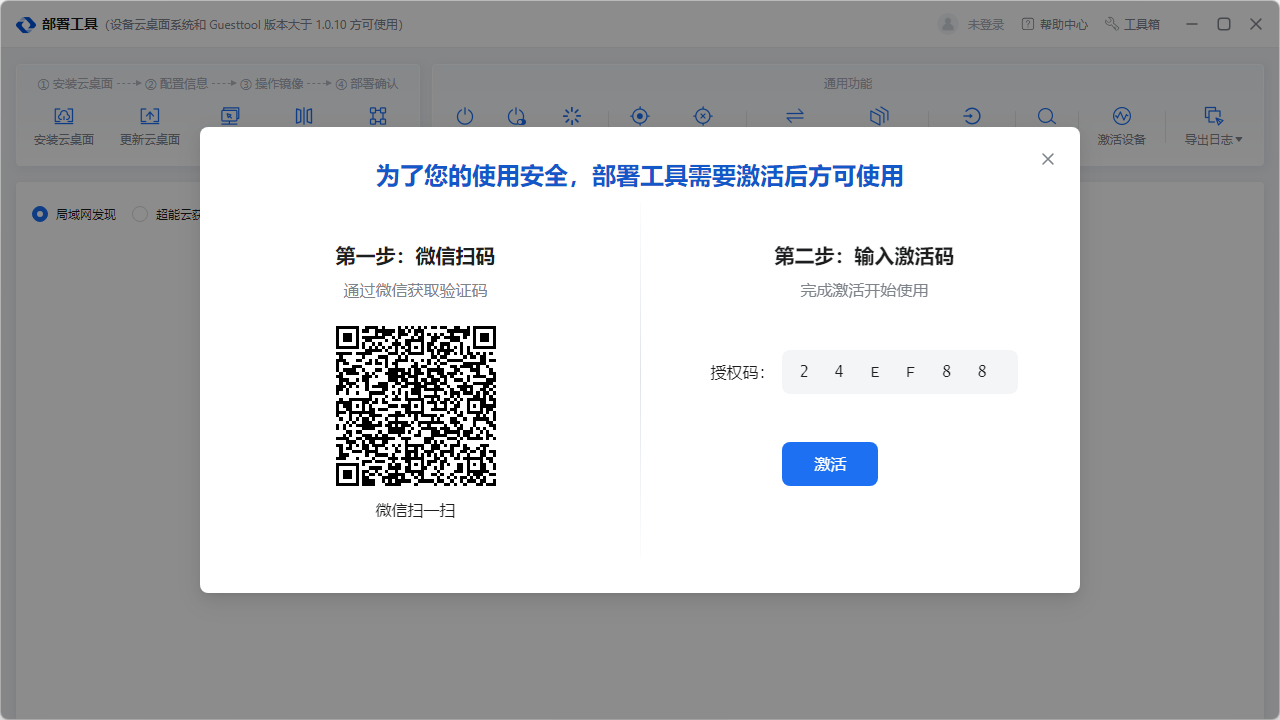The width and height of the screenshot is (1280, 720).
Task: Click the 更新云桌面 update icon
Action: click(x=150, y=116)
